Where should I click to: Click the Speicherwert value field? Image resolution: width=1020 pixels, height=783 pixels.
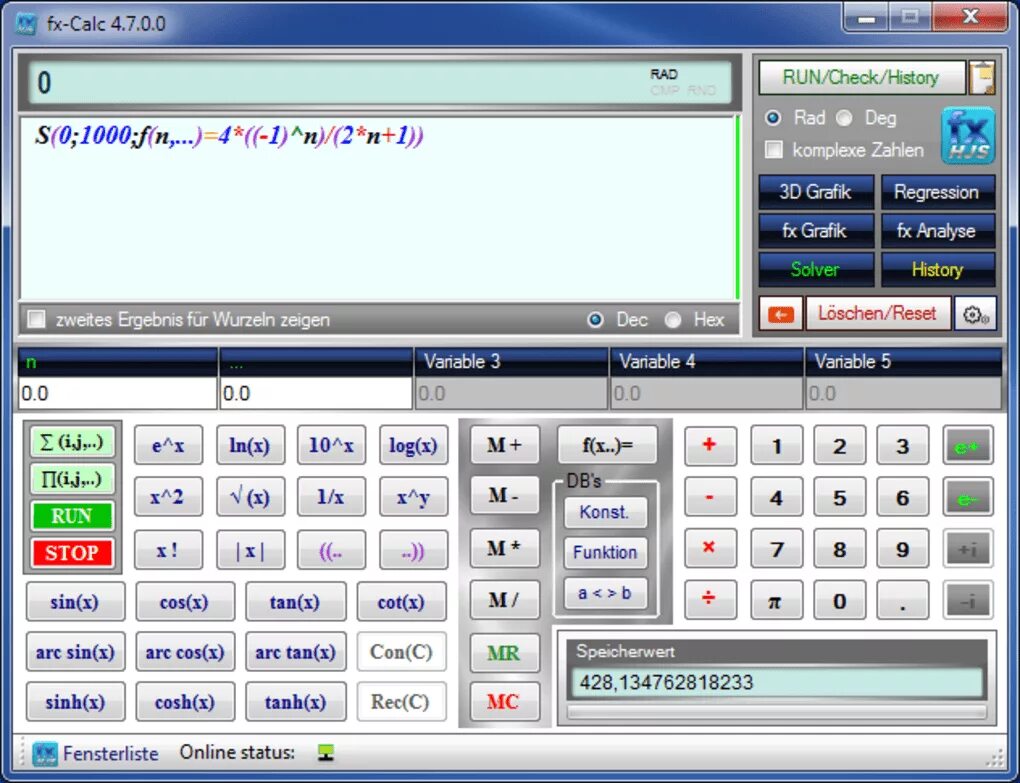coord(777,683)
